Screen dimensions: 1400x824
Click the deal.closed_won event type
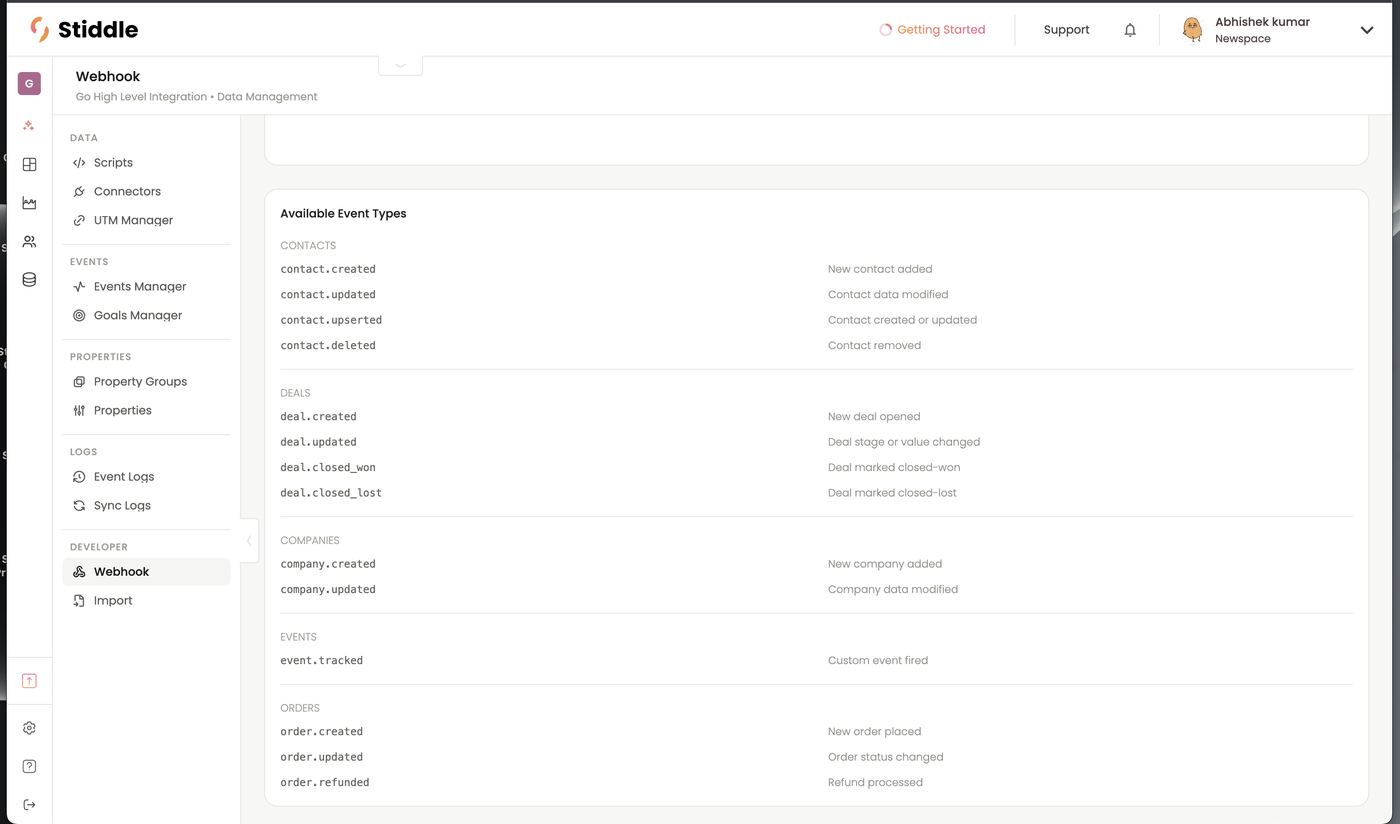pyautogui.click(x=328, y=468)
